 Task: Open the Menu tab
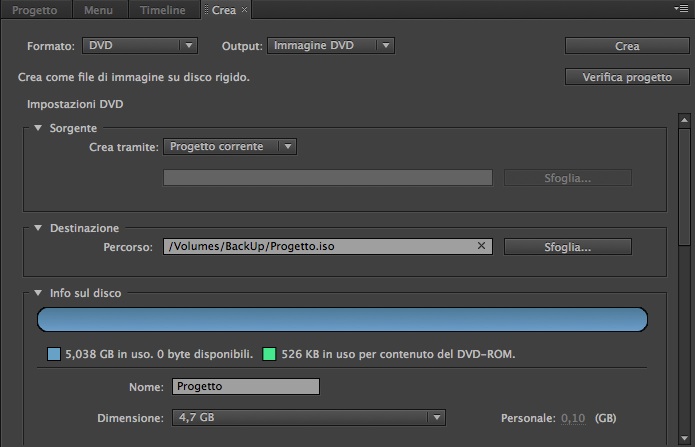[x=98, y=10]
